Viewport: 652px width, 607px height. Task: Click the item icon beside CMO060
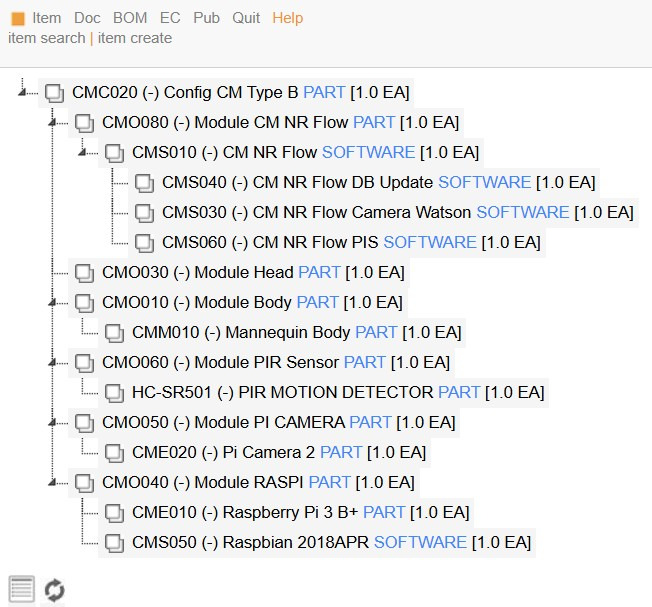(x=84, y=363)
